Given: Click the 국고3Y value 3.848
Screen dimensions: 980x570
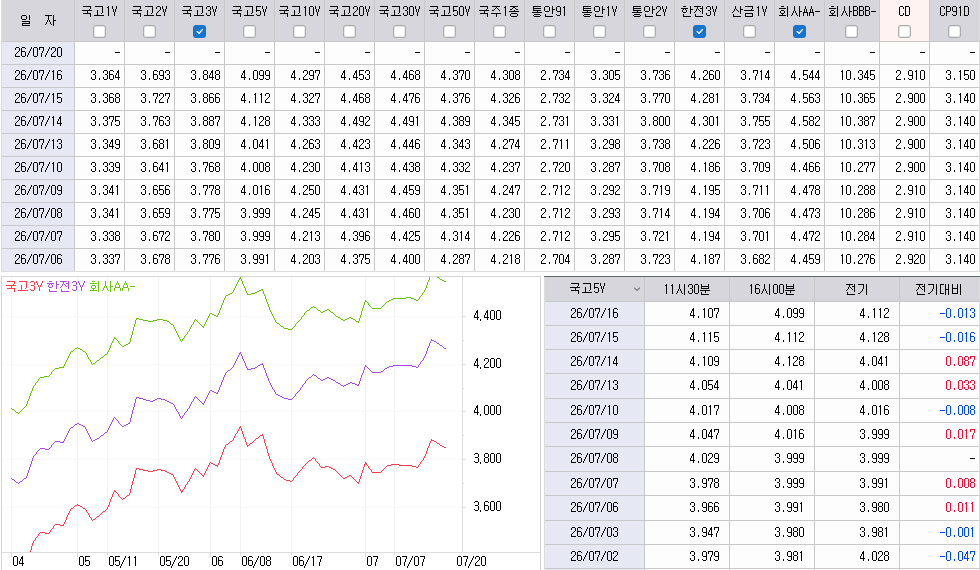Looking at the screenshot, I should pos(206,76).
